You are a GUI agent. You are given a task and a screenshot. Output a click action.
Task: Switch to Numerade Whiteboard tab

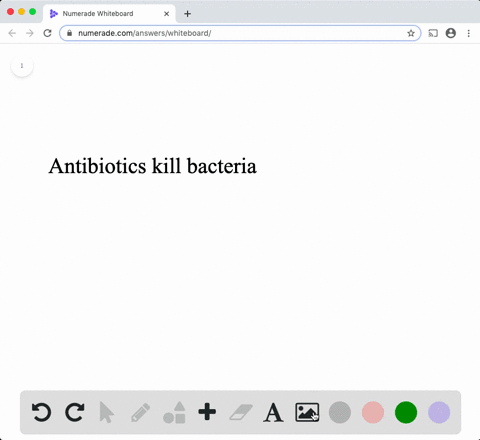109,14
